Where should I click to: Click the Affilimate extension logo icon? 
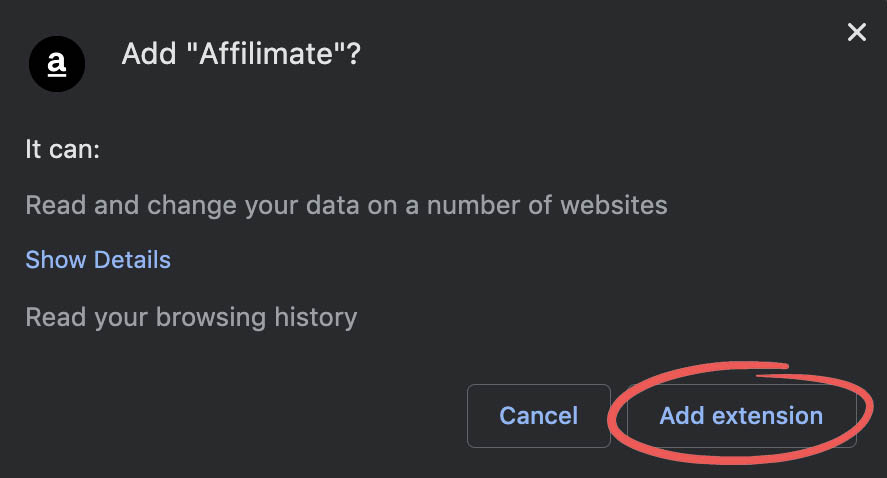coord(57,64)
